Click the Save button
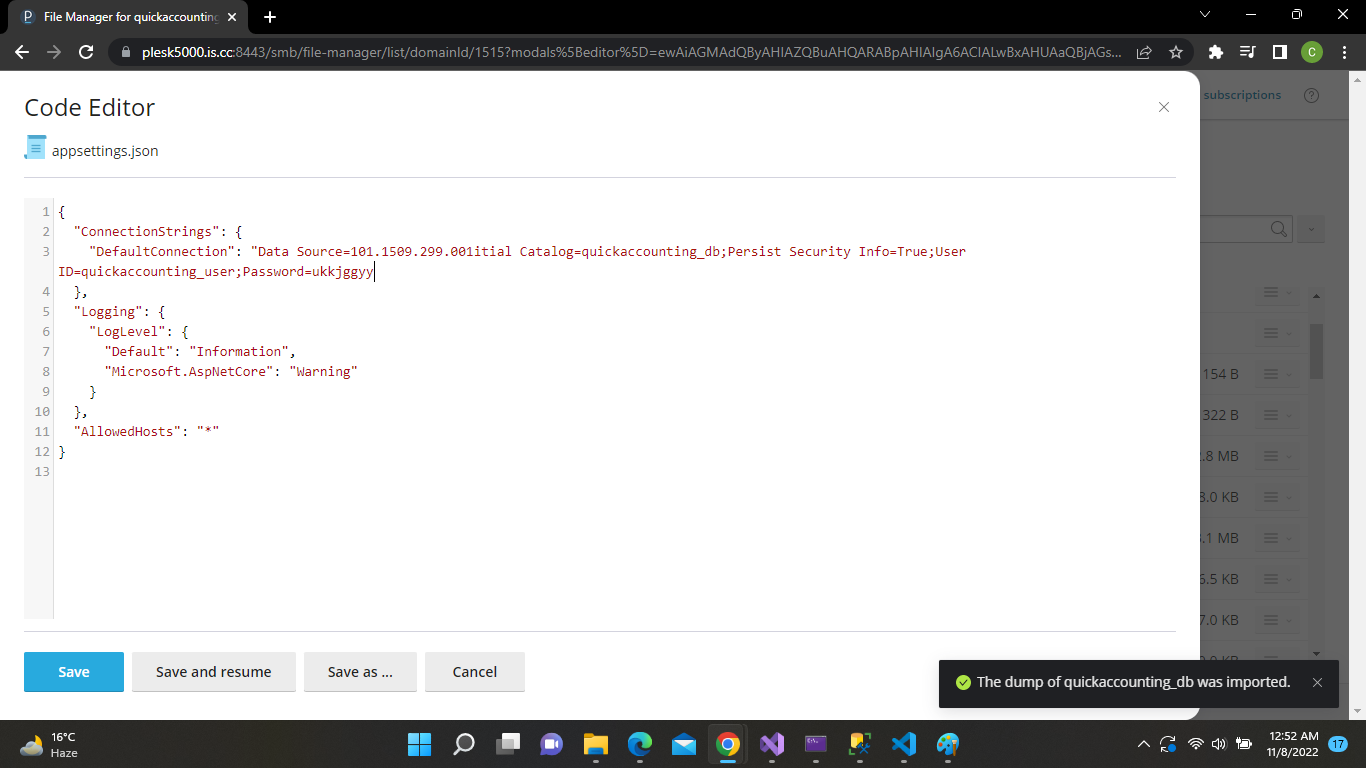 point(73,672)
